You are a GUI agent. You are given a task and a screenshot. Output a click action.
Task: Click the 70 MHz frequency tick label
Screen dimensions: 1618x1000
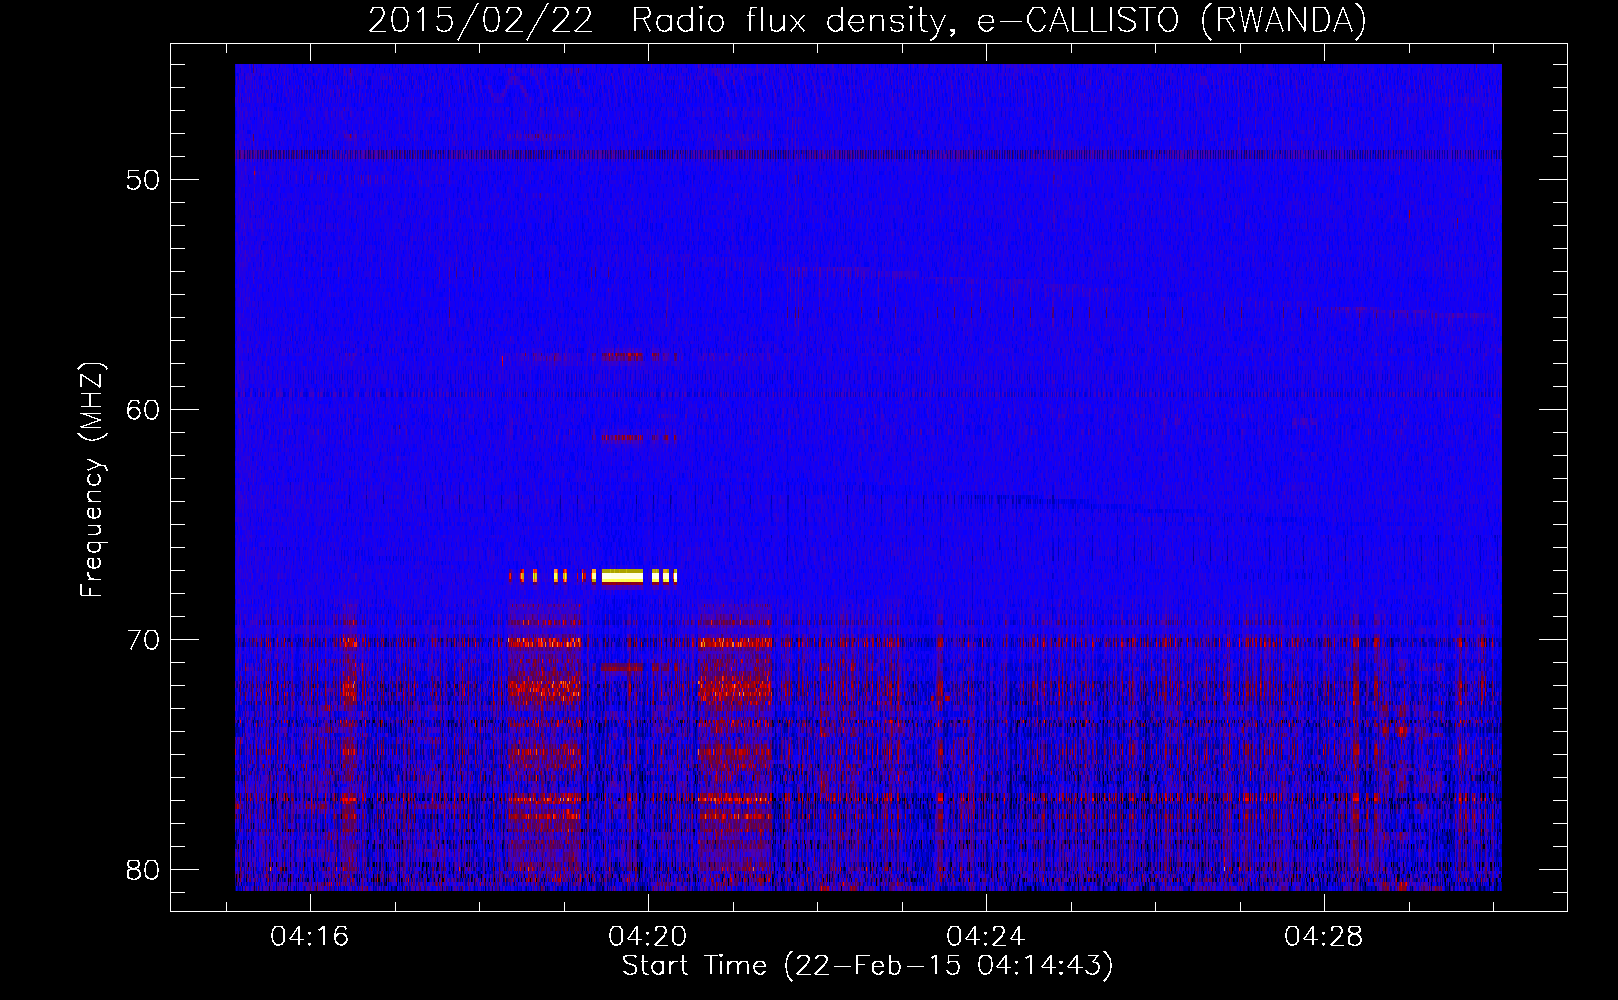[143, 640]
